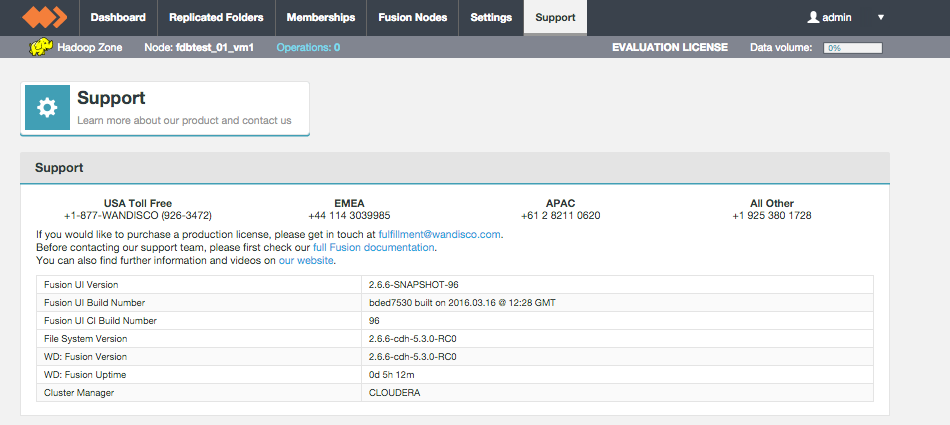Click the WD: Fusion Version value
The image size is (950, 425).
click(x=413, y=356)
